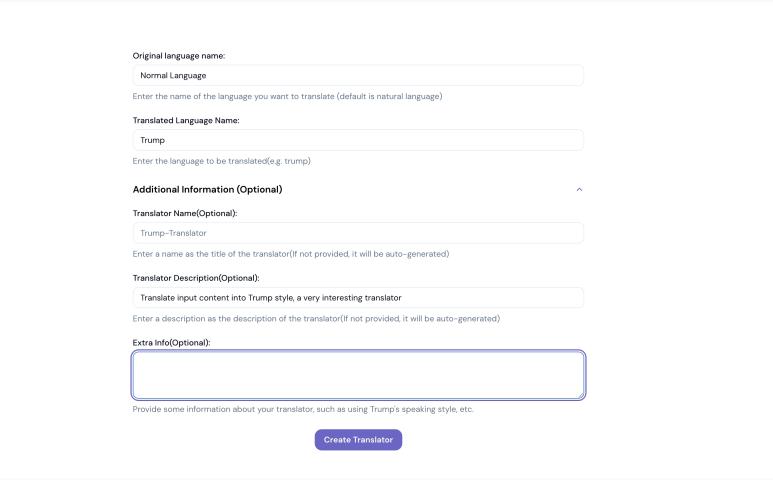Click the "Translator Description(Optional):" label
773x480 pixels.
click(196, 277)
